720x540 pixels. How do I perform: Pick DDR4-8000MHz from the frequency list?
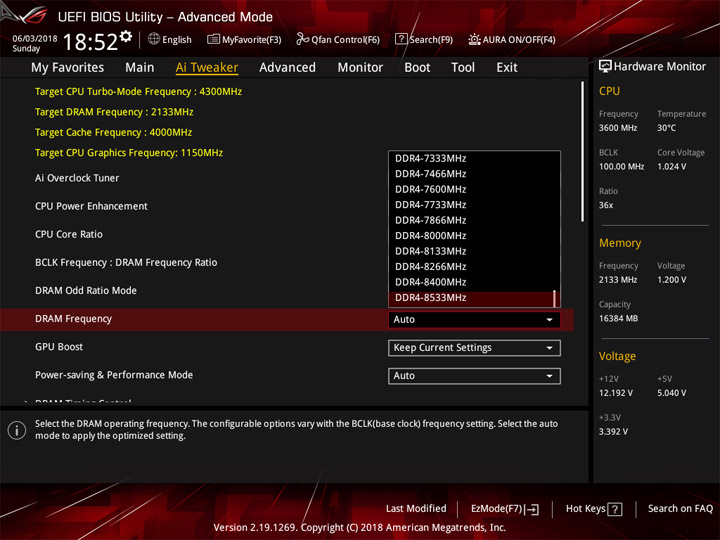[474, 236]
